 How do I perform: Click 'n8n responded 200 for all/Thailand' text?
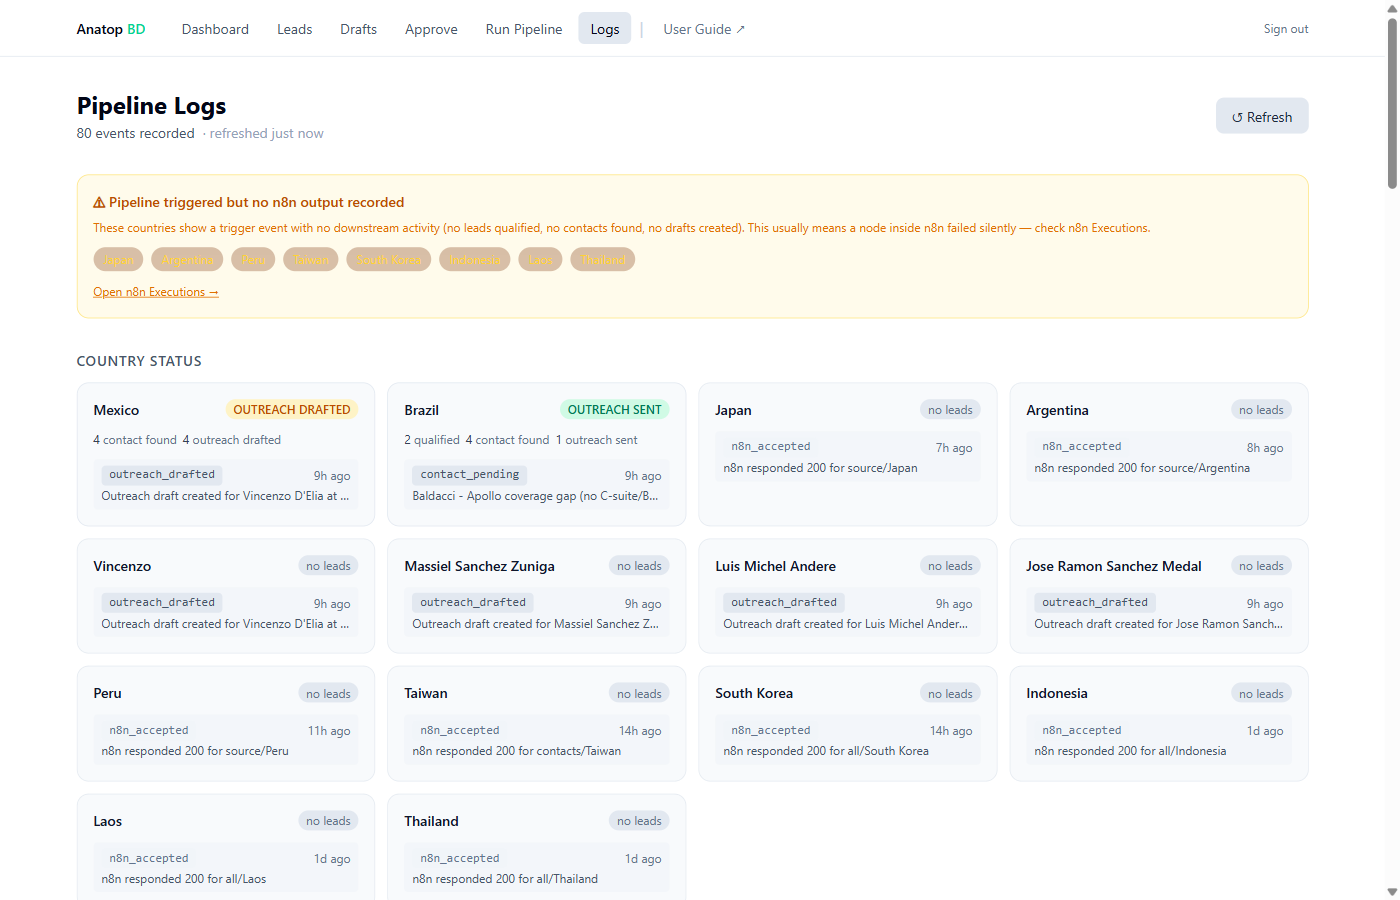coord(505,879)
